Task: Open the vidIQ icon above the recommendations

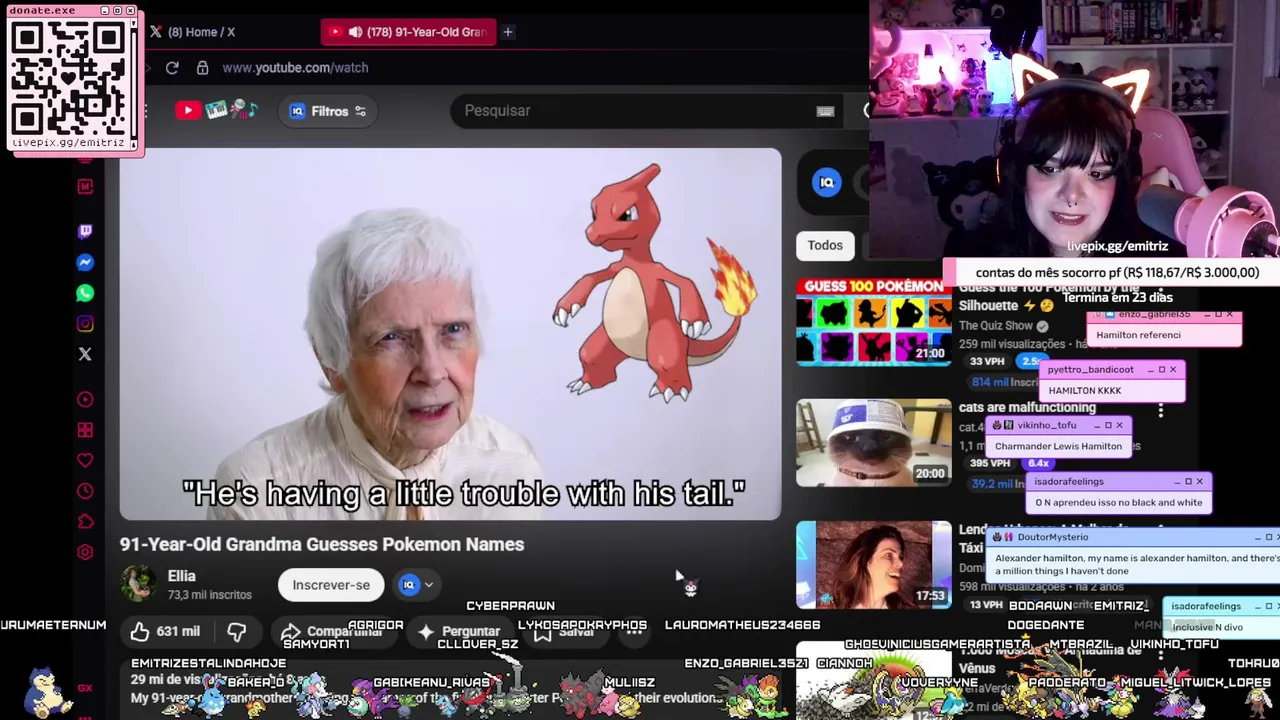Action: tap(827, 182)
